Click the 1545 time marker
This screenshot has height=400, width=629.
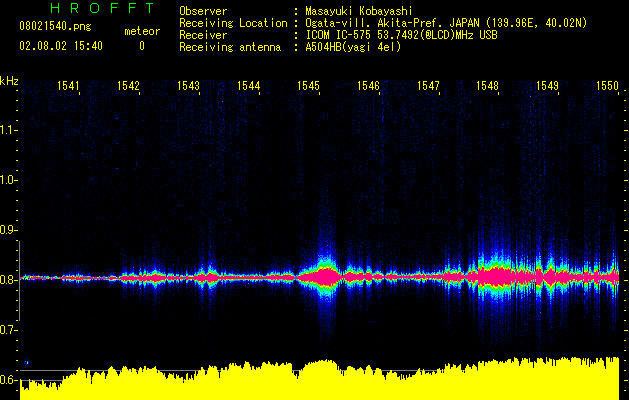tap(308, 86)
